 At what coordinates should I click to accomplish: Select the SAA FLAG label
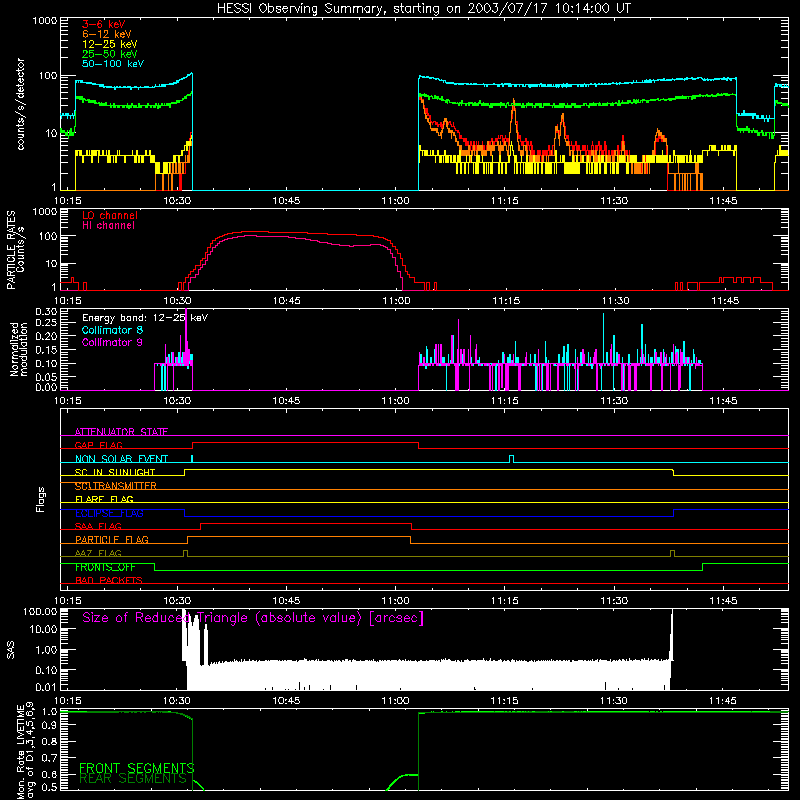pos(98,526)
